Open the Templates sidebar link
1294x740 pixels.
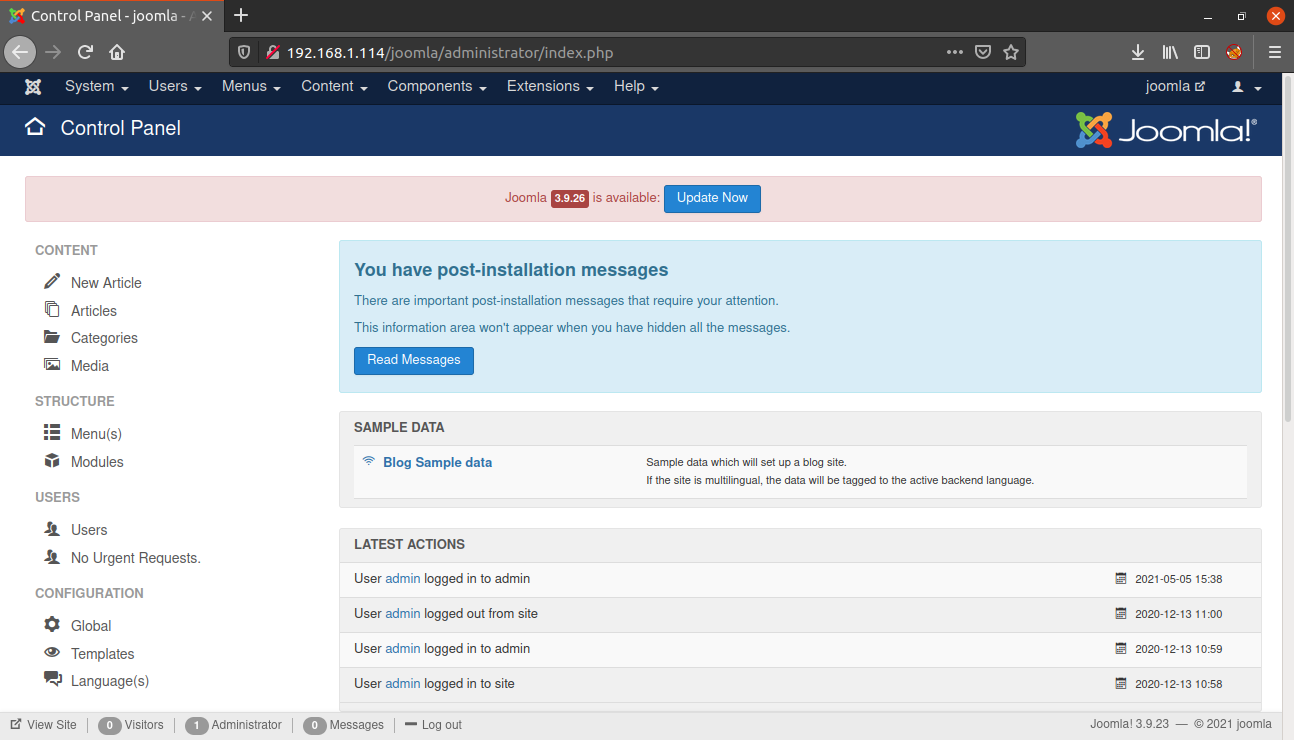point(102,654)
